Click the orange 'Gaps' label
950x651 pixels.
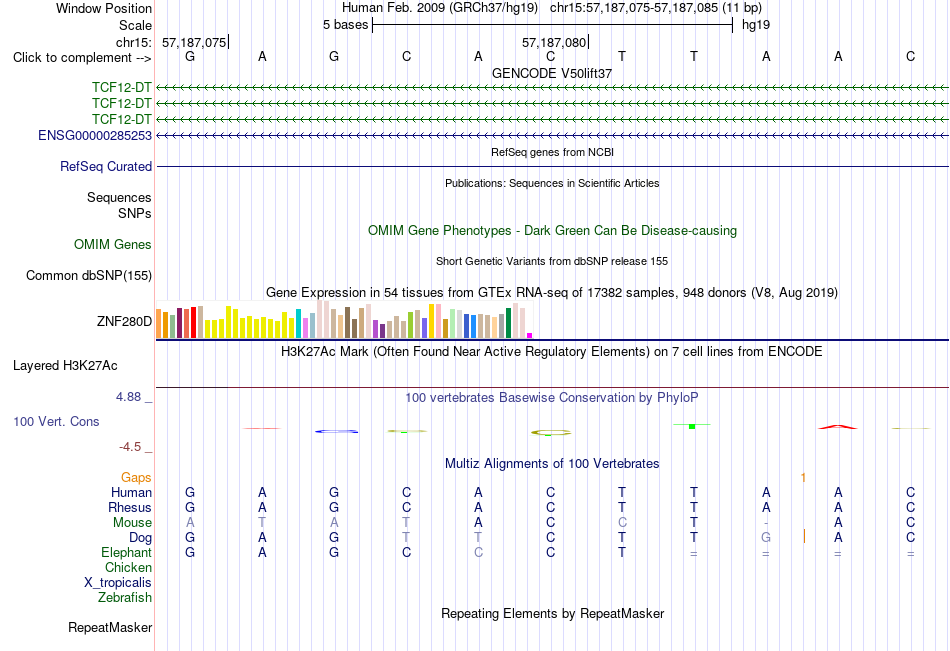pyautogui.click(x=136, y=478)
